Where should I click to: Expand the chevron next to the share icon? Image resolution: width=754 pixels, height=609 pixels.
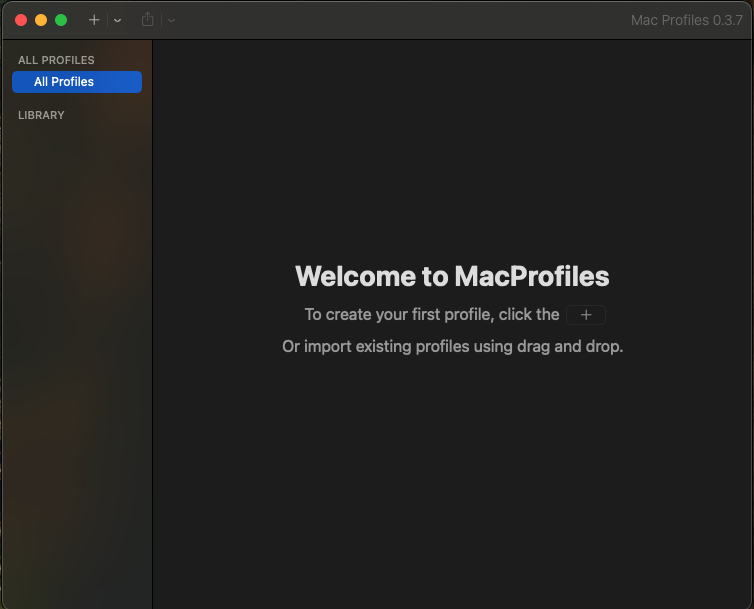pos(171,20)
